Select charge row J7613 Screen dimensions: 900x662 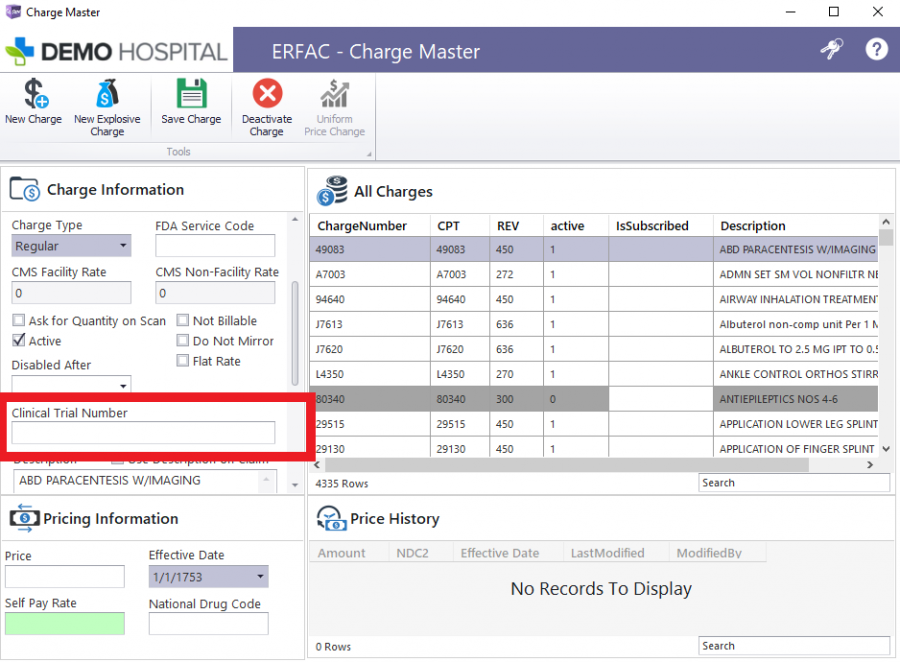[593, 324]
